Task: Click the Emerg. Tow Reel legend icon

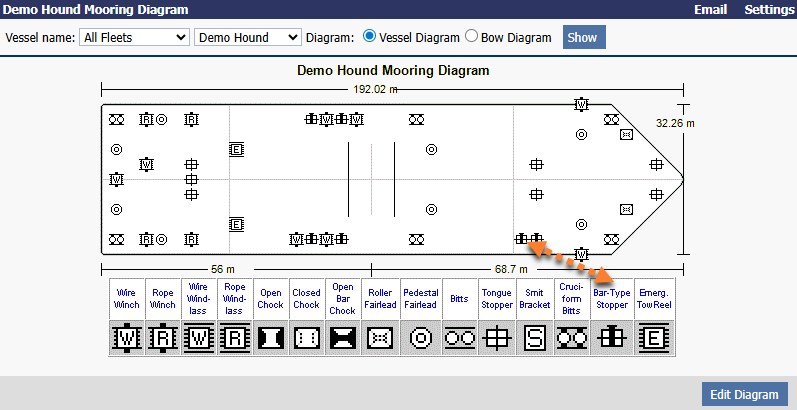Action: tap(654, 339)
